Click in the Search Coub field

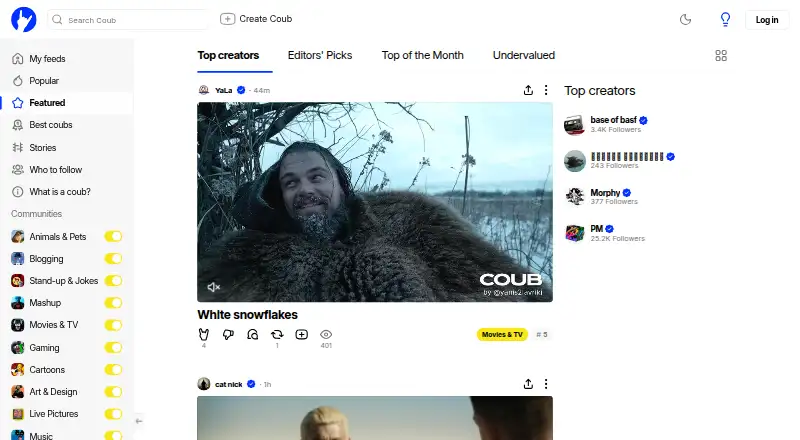pos(128,19)
